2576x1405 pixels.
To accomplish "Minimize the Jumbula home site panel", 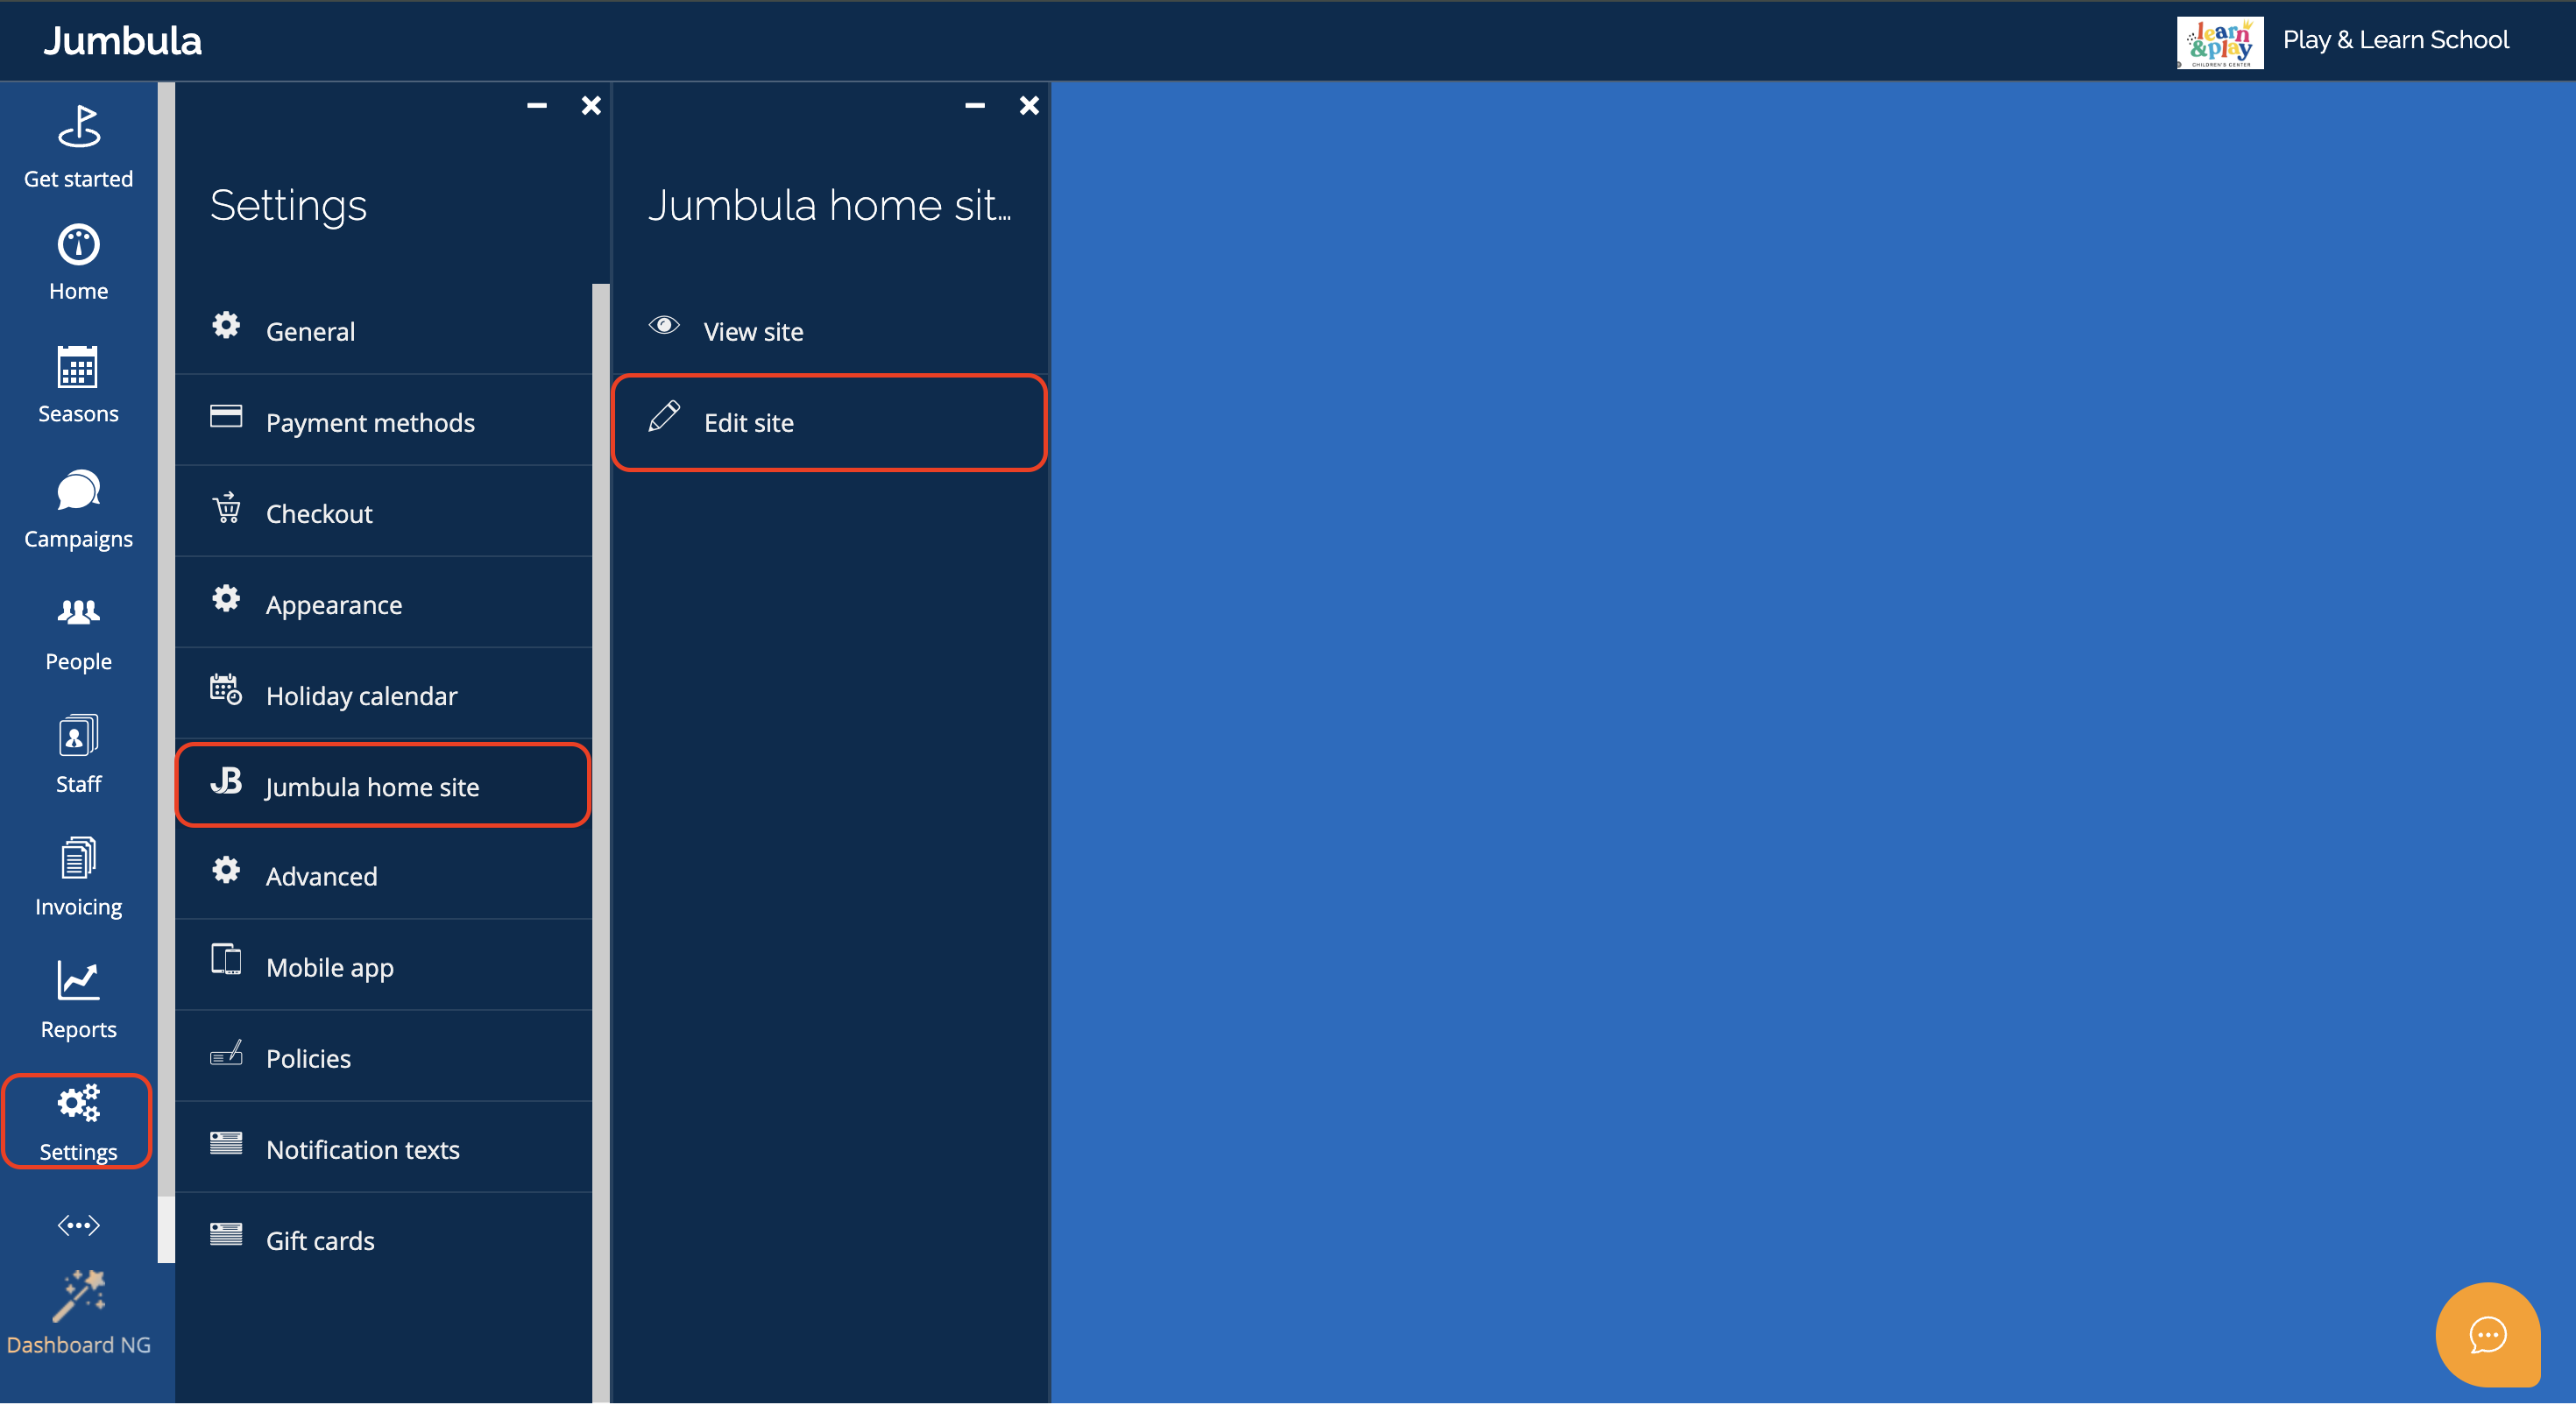I will point(975,105).
